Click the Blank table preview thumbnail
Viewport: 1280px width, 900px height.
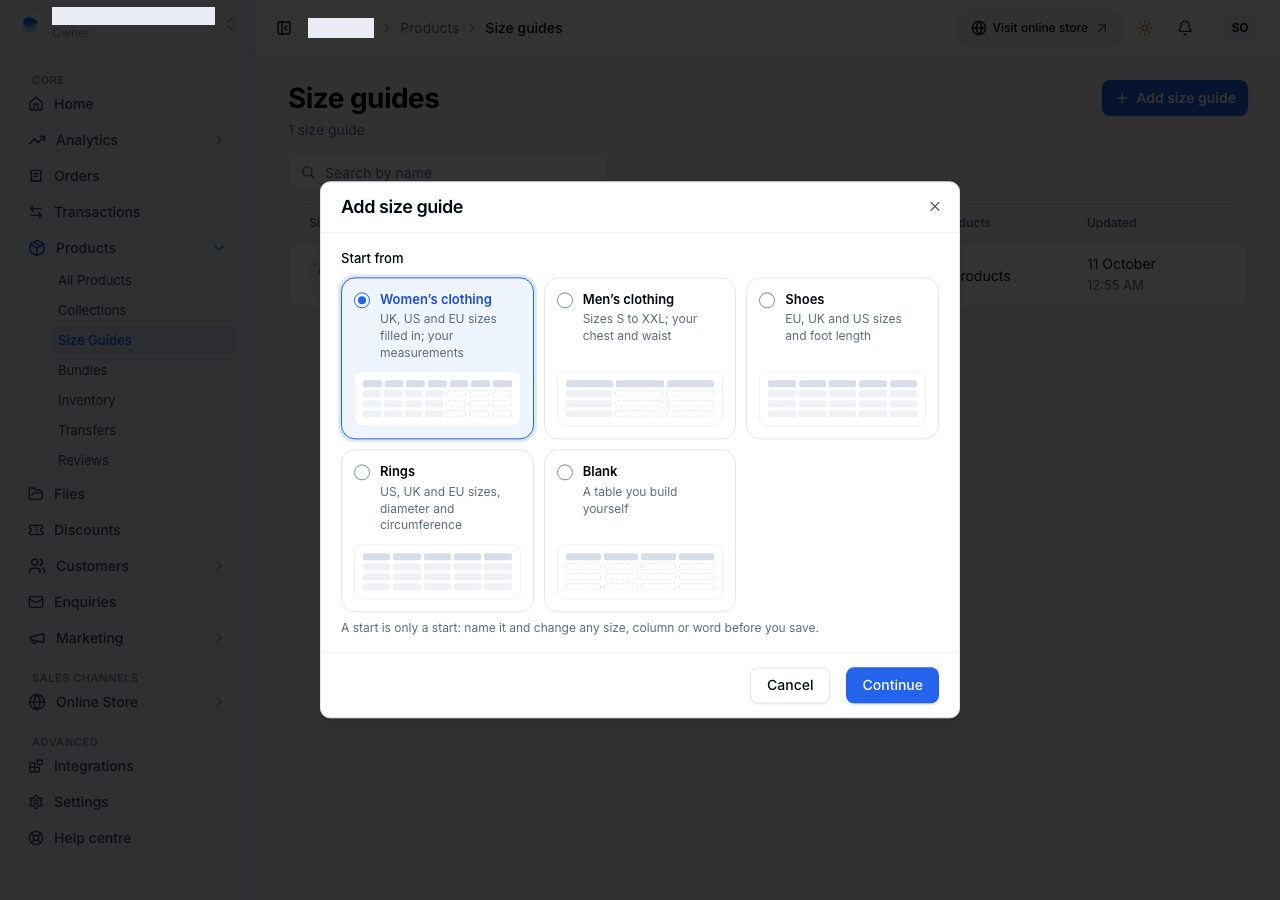point(640,571)
